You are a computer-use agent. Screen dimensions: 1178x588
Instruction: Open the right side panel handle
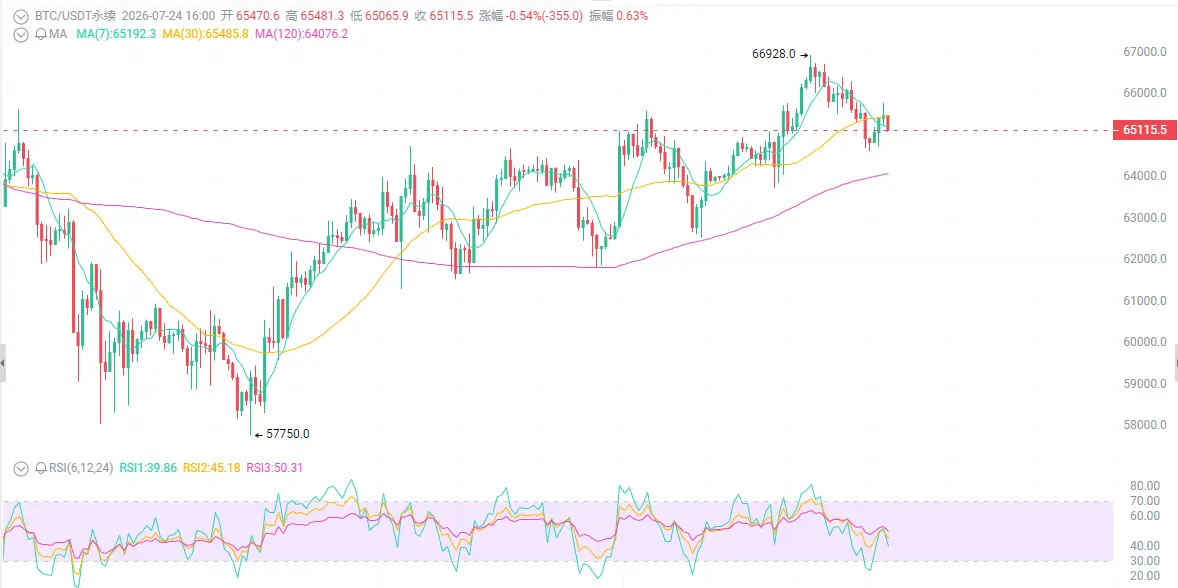1175,363
